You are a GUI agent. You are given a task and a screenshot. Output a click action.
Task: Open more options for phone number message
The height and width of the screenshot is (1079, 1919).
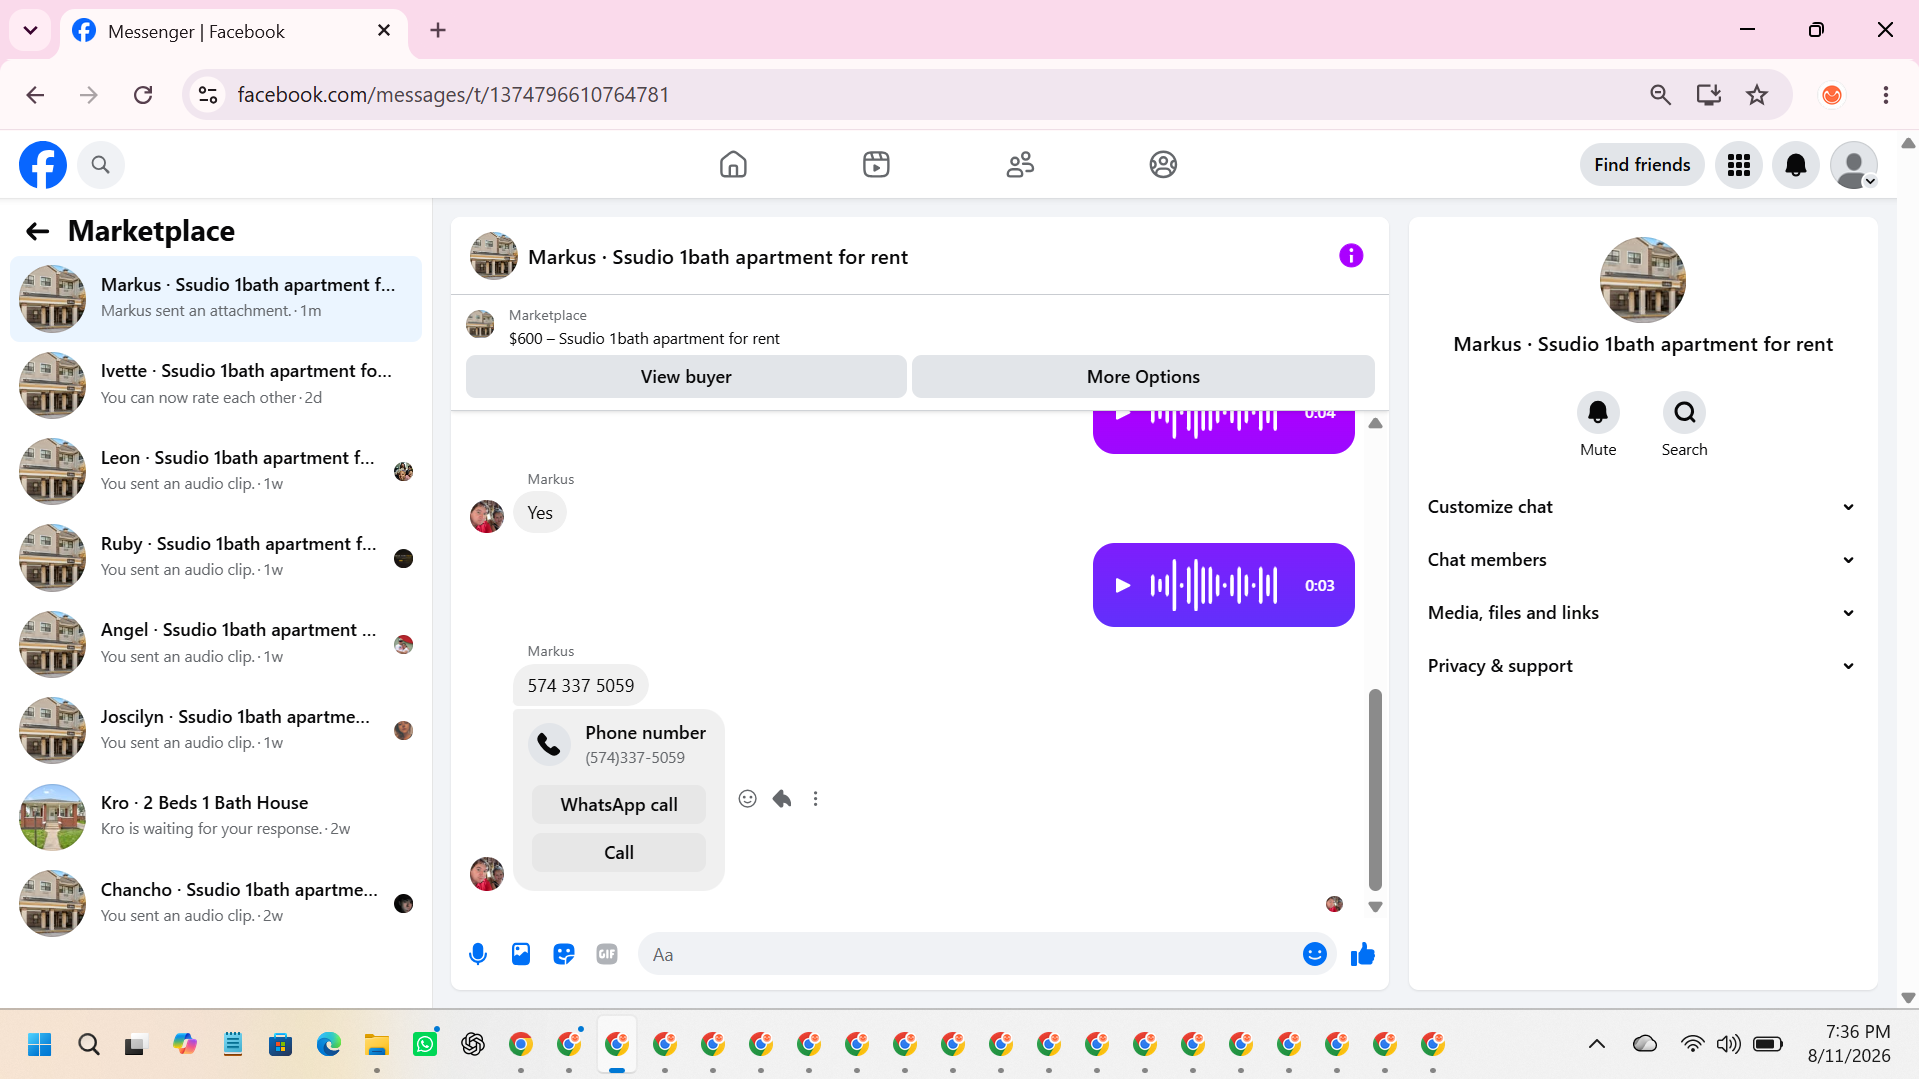tap(816, 799)
